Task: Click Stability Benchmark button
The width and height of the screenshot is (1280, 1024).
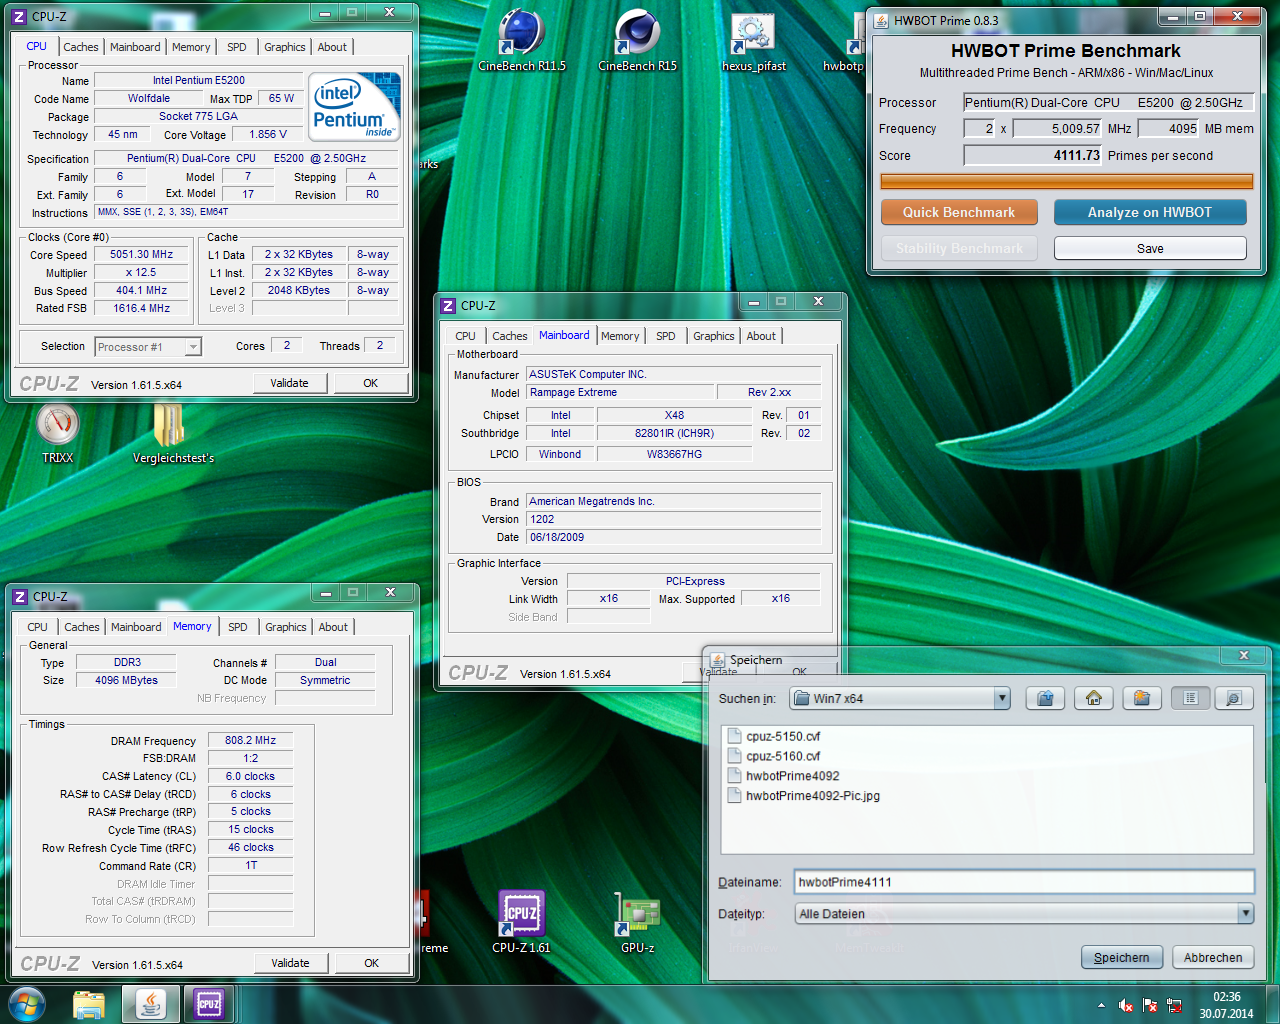Action: pyautogui.click(x=959, y=248)
